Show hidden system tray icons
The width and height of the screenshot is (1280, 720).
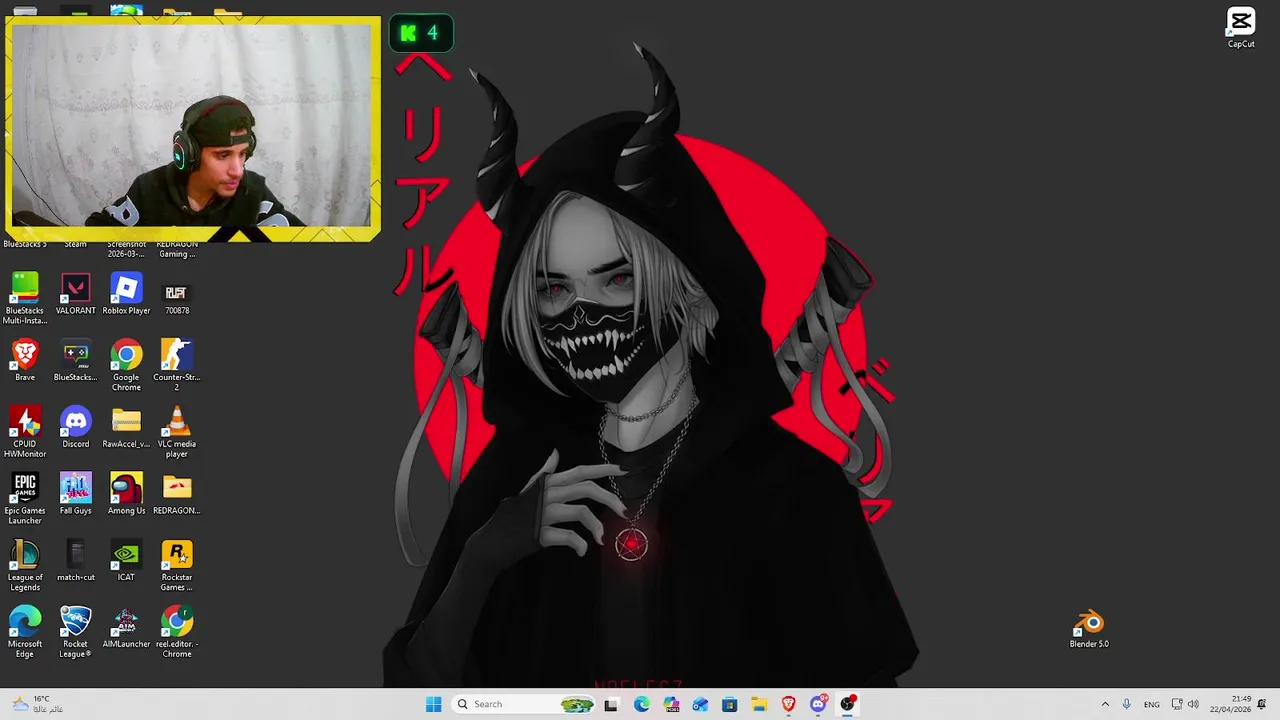click(x=1105, y=704)
